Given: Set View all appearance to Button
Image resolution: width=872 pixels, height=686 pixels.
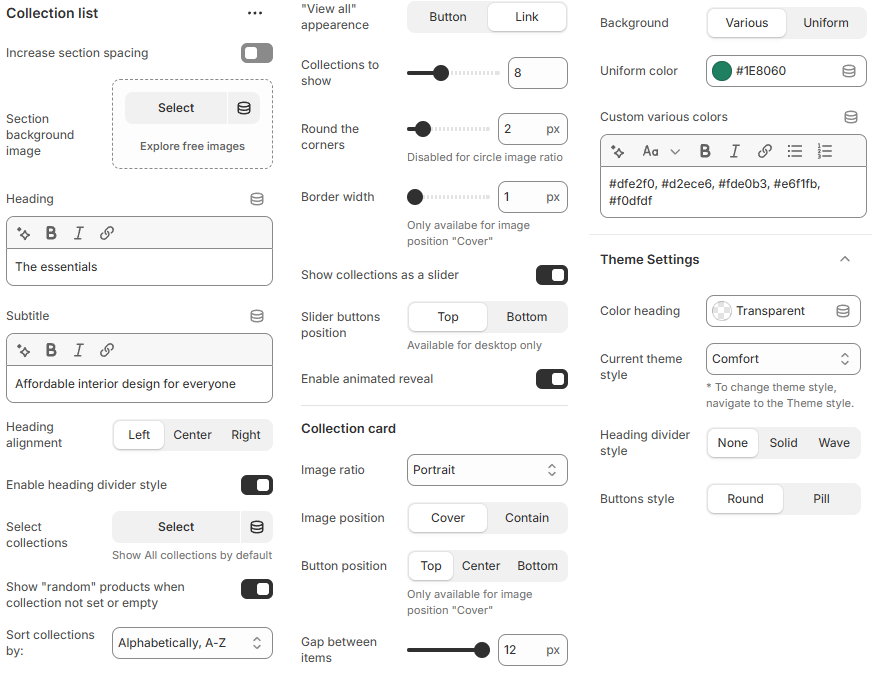Looking at the screenshot, I should (448, 17).
